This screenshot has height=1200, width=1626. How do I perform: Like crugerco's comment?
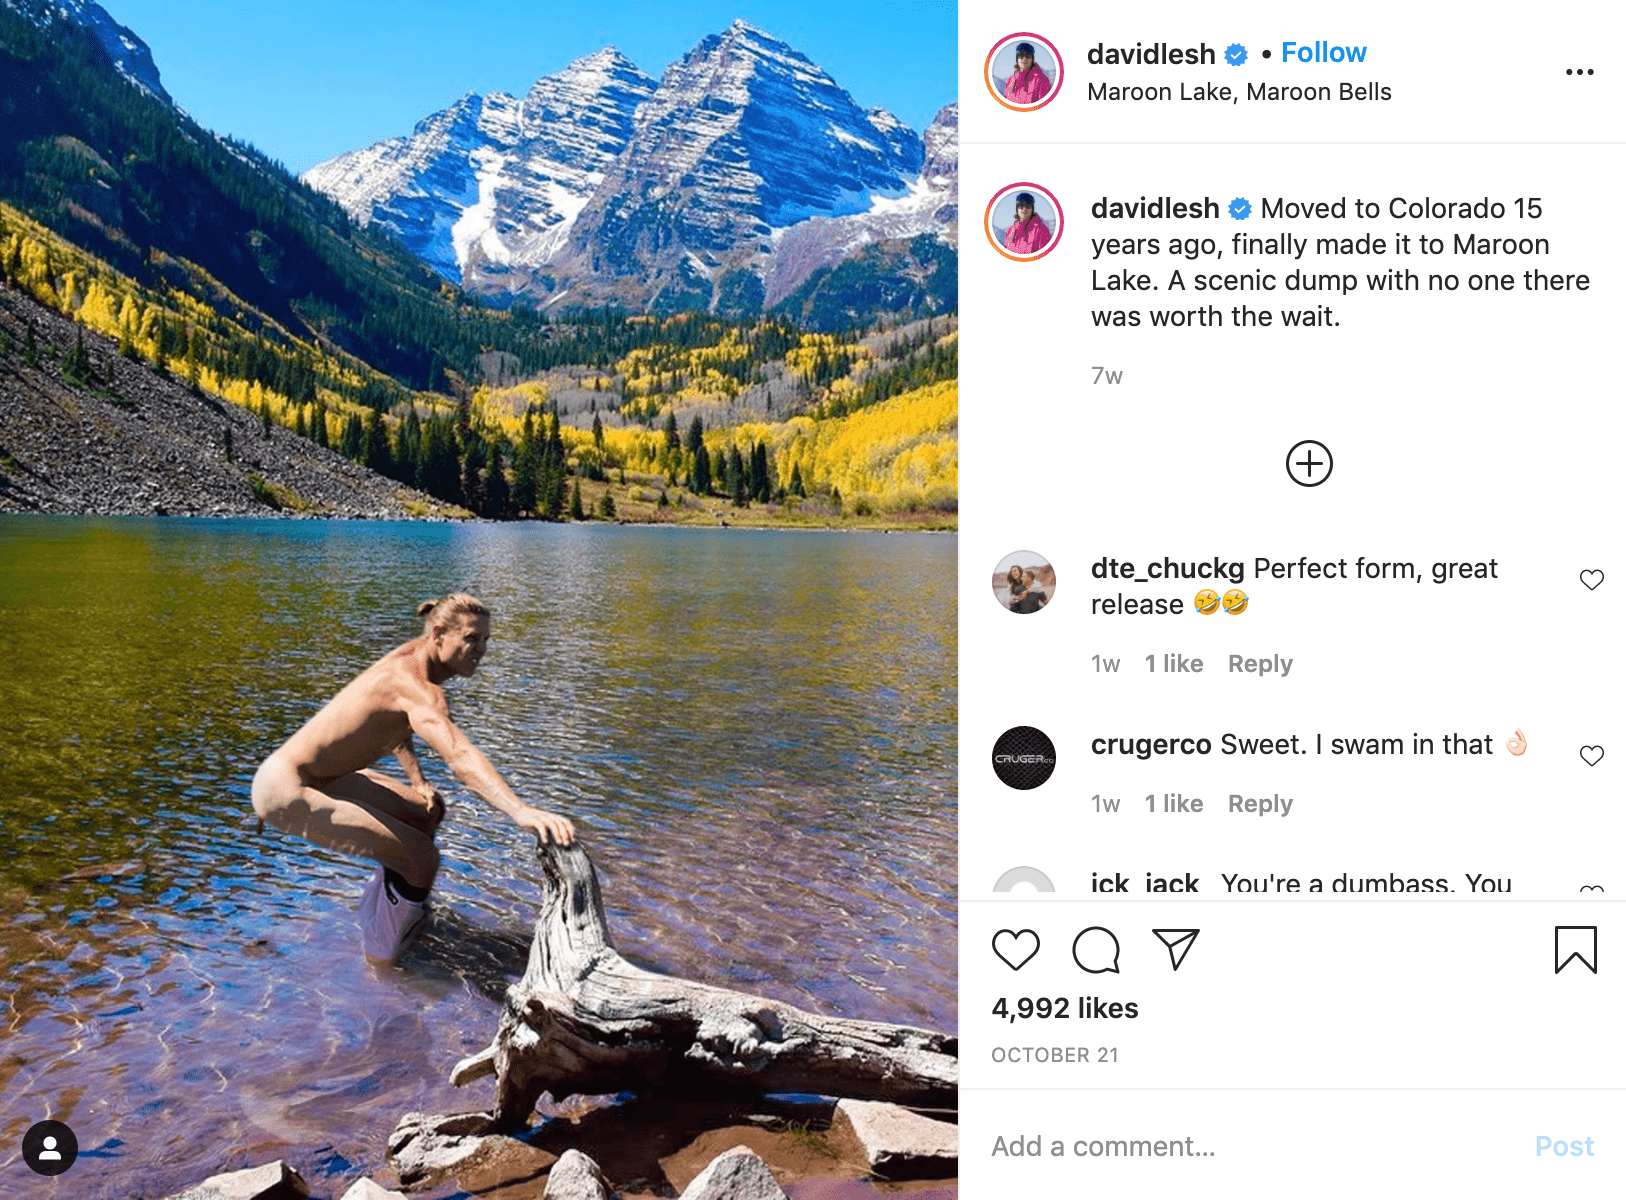coord(1591,756)
